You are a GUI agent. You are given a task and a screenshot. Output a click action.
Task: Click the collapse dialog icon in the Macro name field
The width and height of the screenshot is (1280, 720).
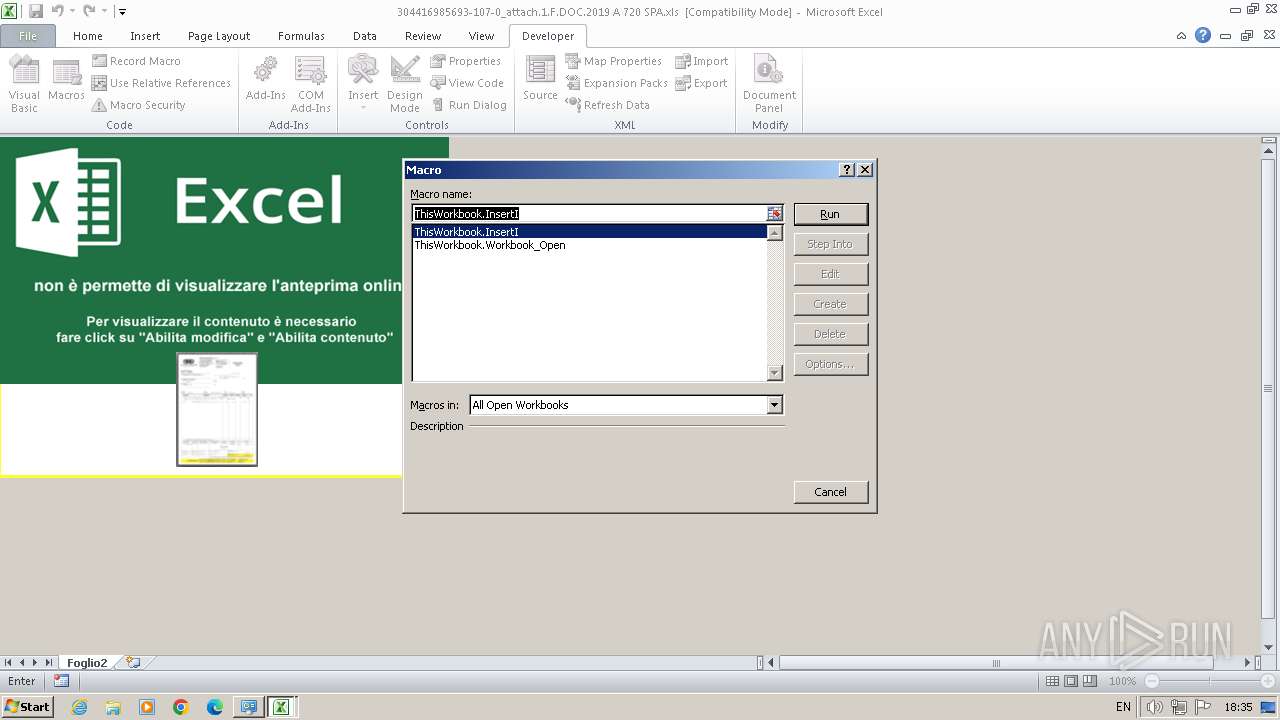point(775,214)
